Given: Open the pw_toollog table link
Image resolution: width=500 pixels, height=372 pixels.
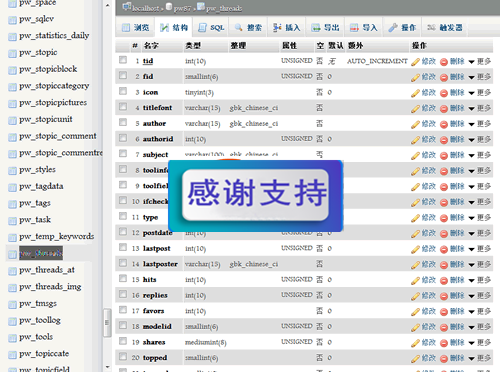Looking at the screenshot, I should click(40, 320).
